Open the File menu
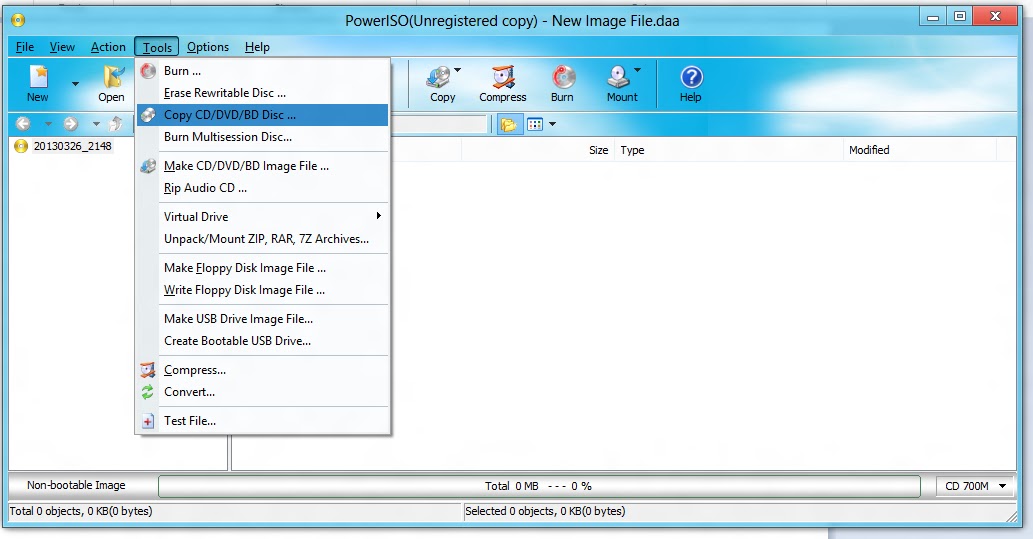 point(25,47)
